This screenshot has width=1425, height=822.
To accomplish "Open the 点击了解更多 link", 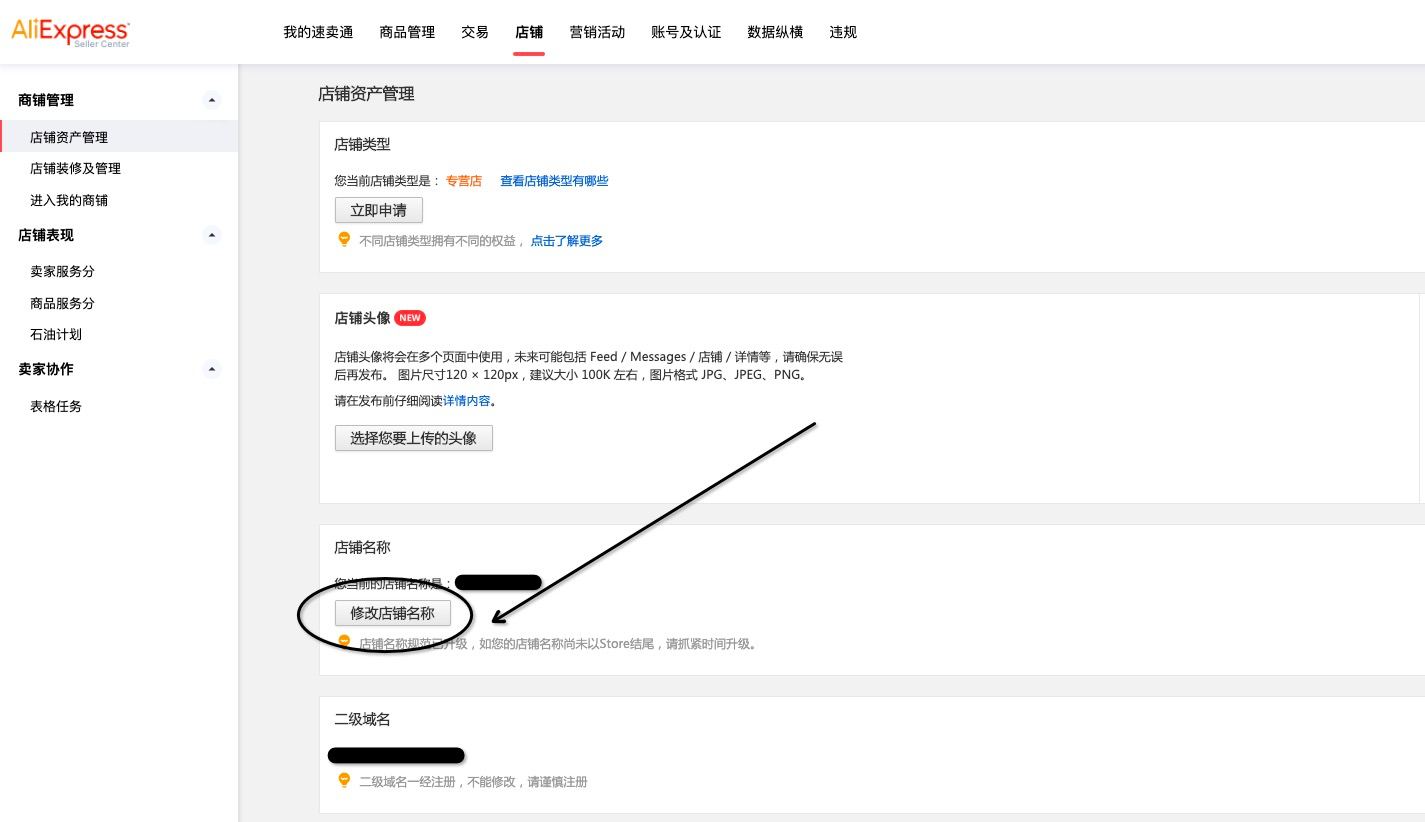I will 567,241.
